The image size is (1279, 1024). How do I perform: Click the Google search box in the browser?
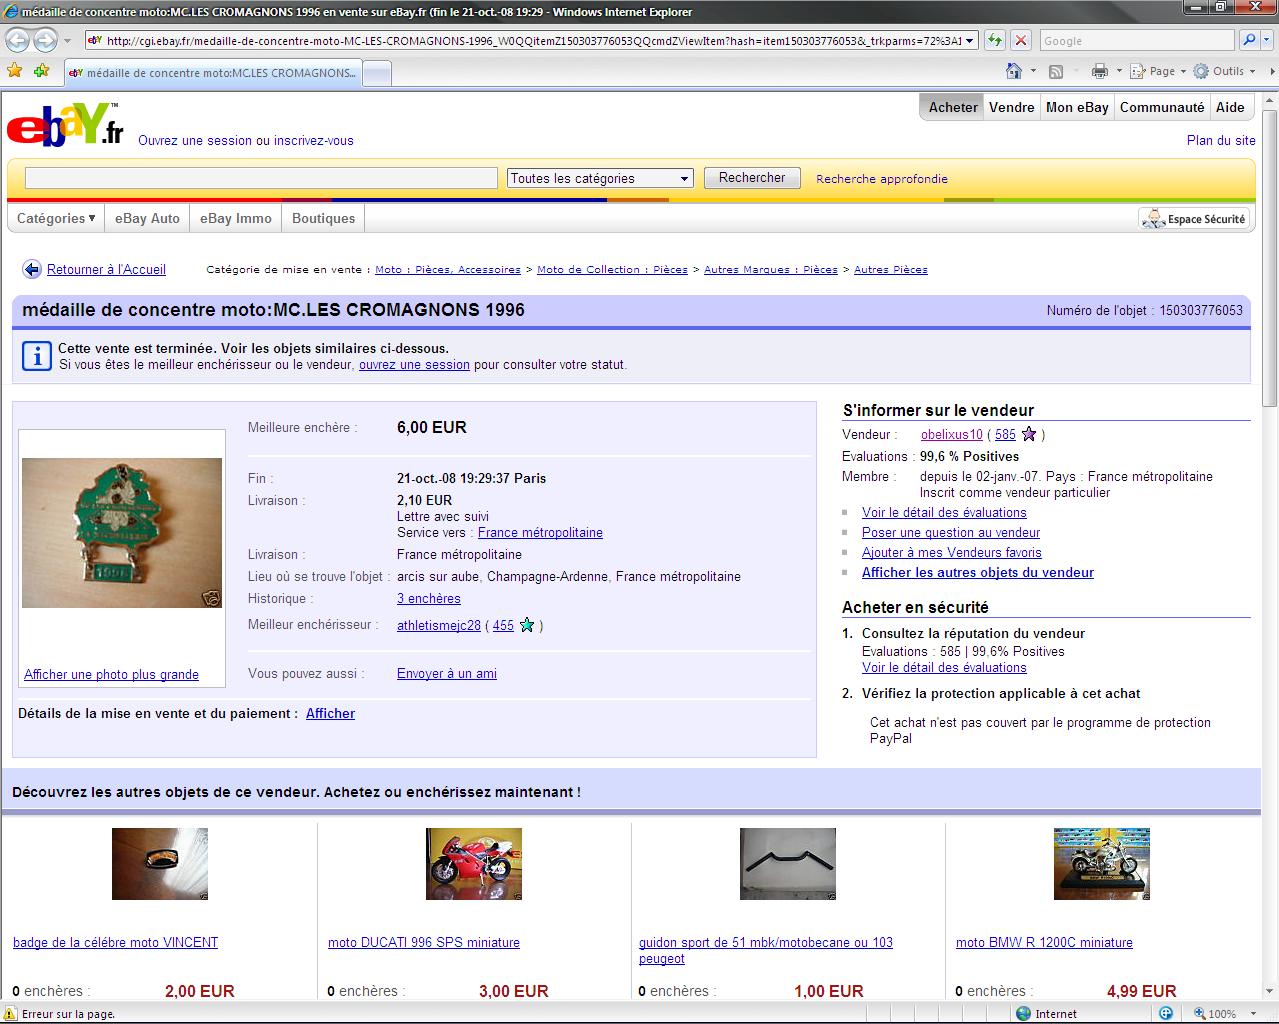[x=1137, y=41]
